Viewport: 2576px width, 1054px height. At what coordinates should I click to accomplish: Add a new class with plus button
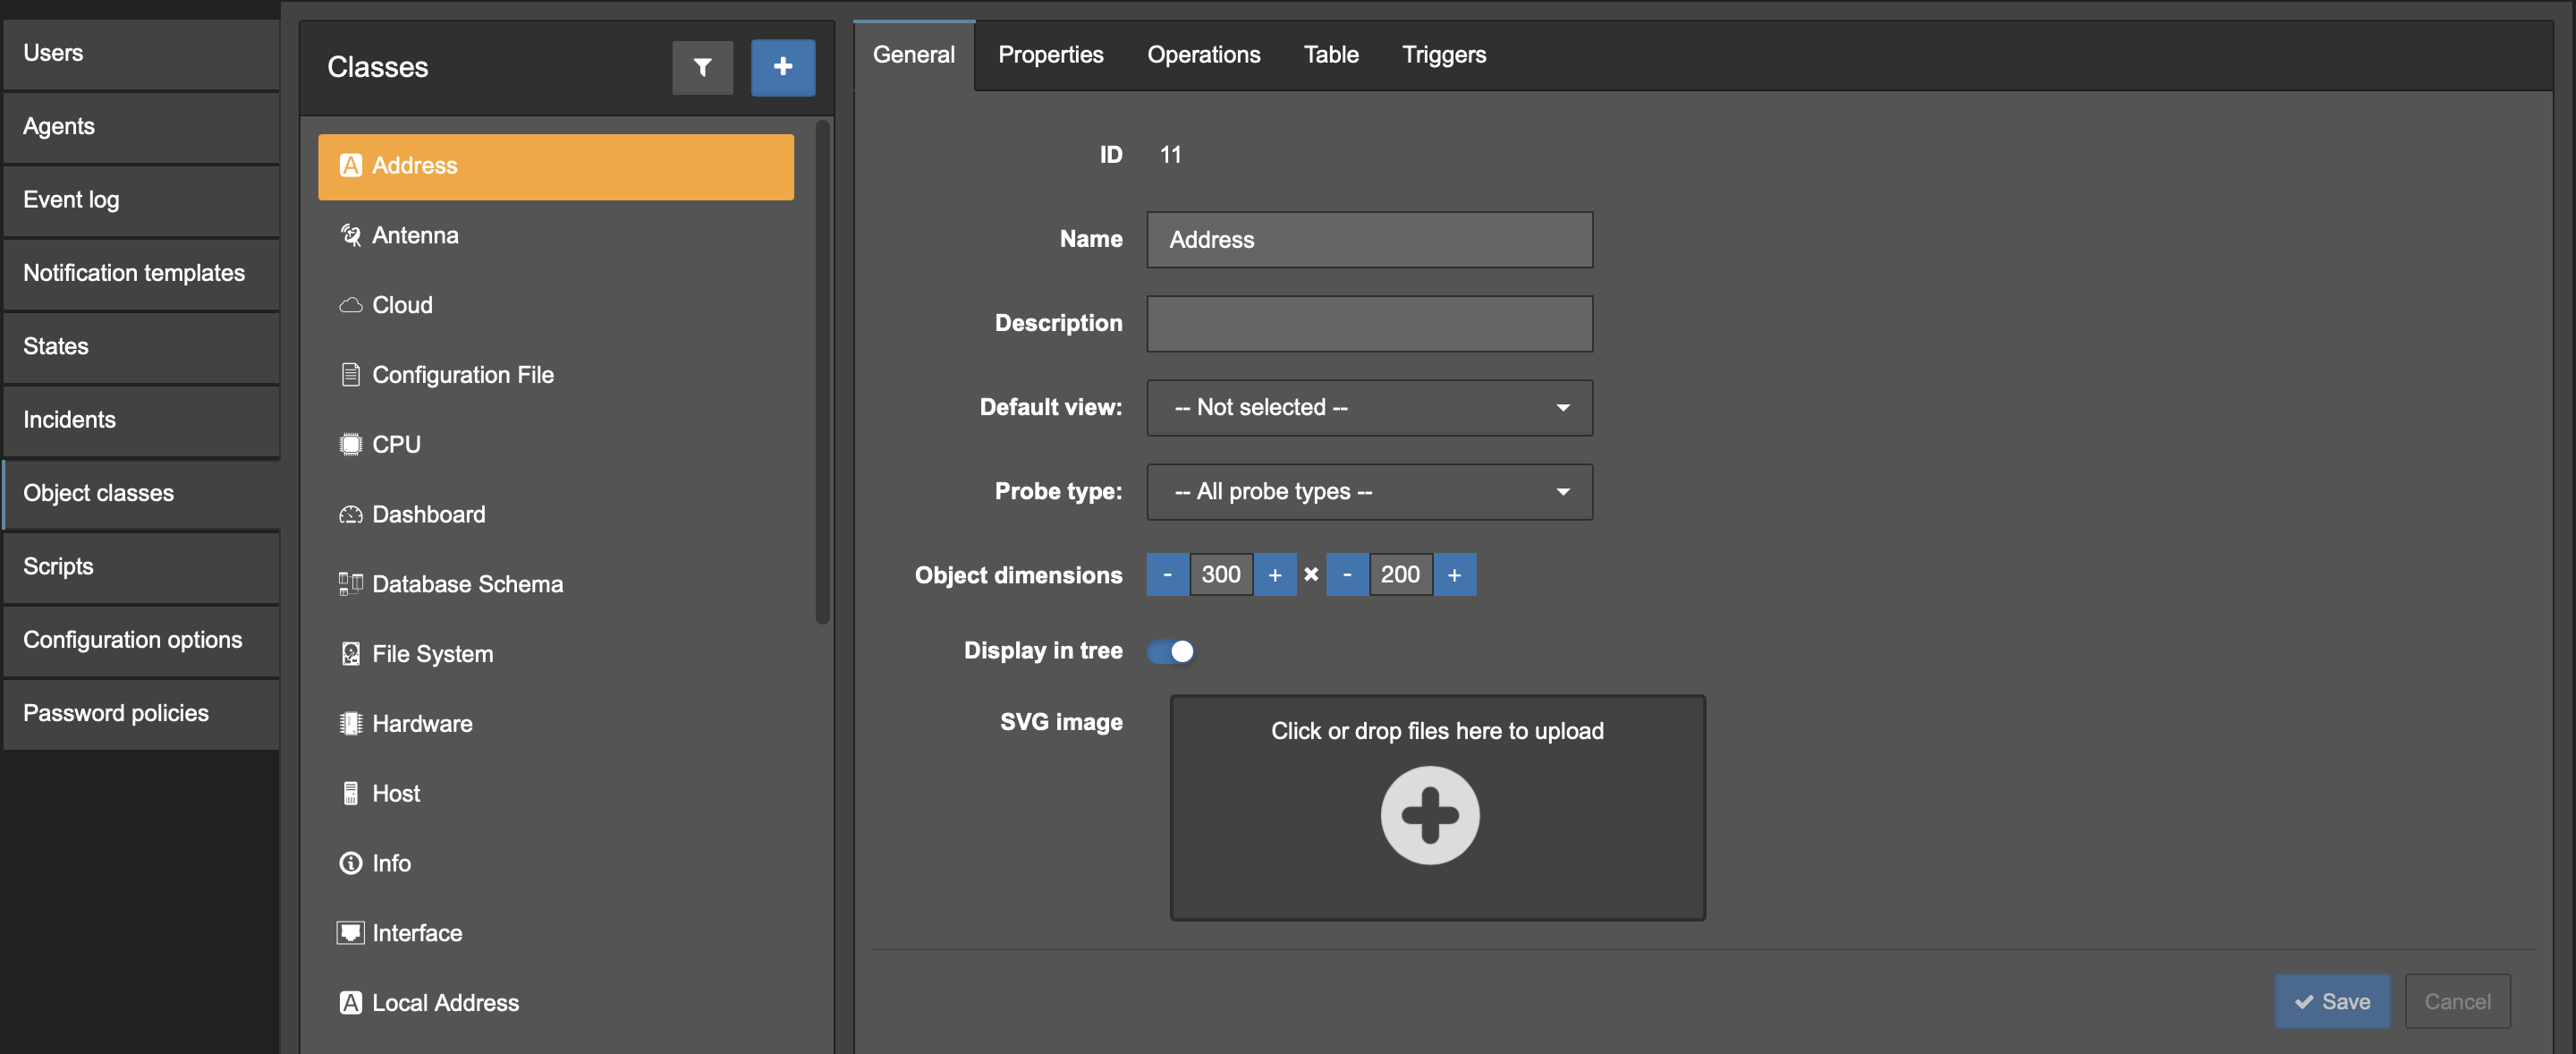[x=782, y=67]
